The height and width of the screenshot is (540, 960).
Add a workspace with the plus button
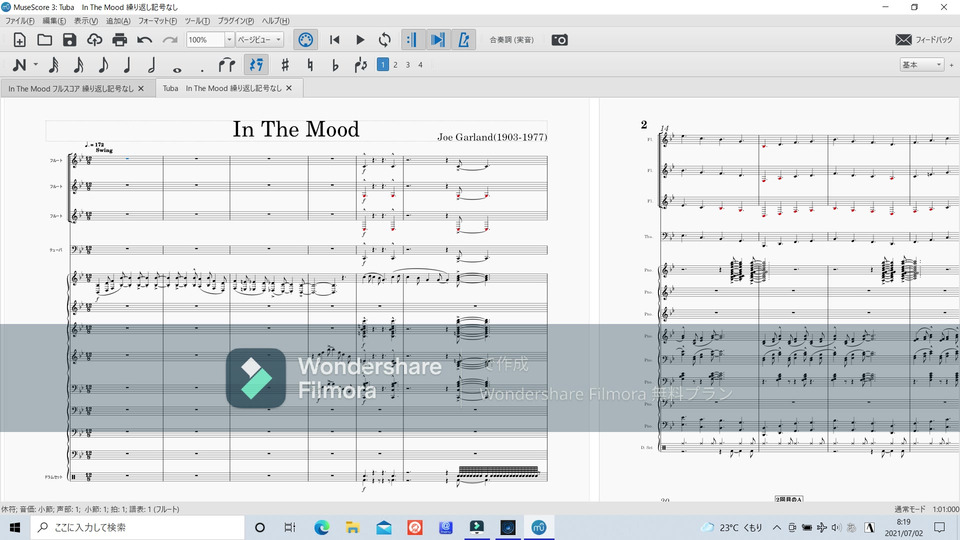(x=951, y=64)
